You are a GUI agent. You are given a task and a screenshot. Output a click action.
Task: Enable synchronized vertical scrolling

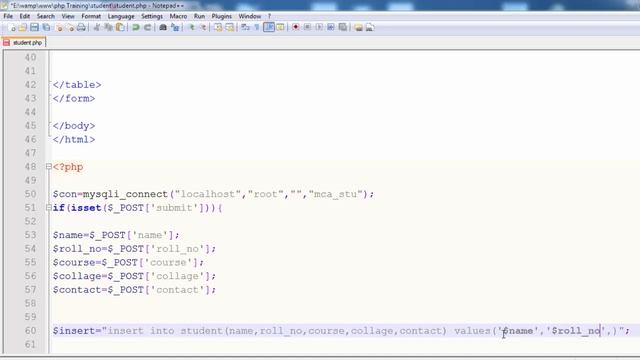click(218, 27)
